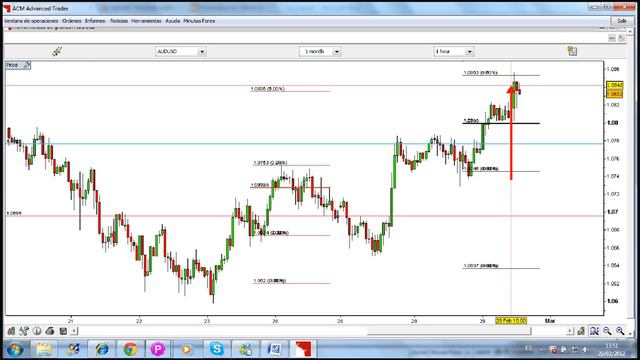The width and height of the screenshot is (640, 360).
Task: Click the info circle icon in bottom toolbar
Action: click(x=37, y=331)
